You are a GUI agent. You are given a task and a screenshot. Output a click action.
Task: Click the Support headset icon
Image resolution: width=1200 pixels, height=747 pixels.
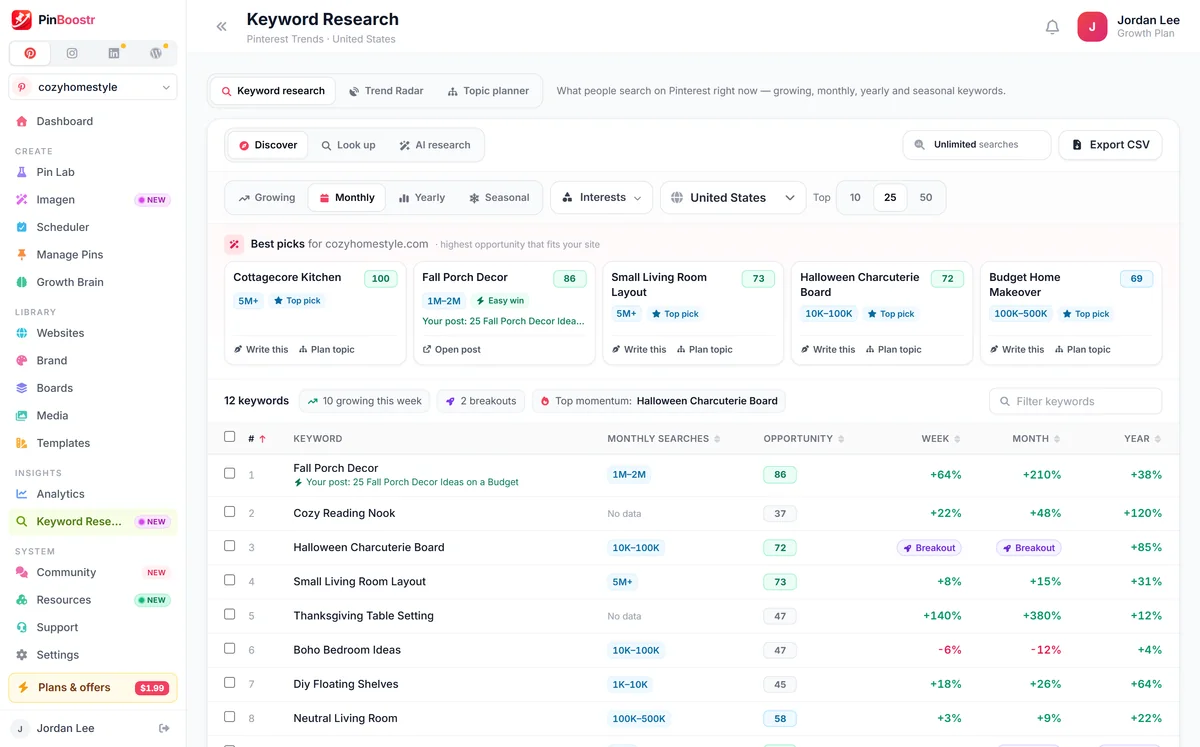click(22, 627)
